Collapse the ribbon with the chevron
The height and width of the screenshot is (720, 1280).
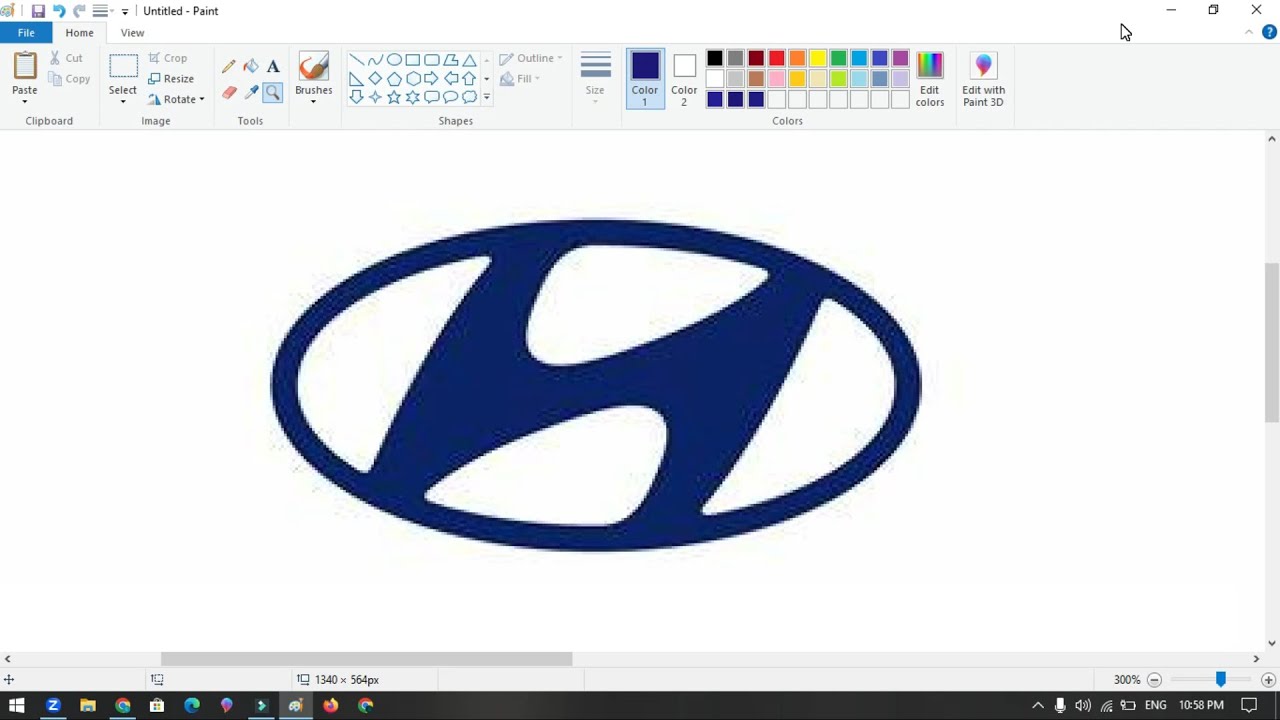coord(1249,33)
